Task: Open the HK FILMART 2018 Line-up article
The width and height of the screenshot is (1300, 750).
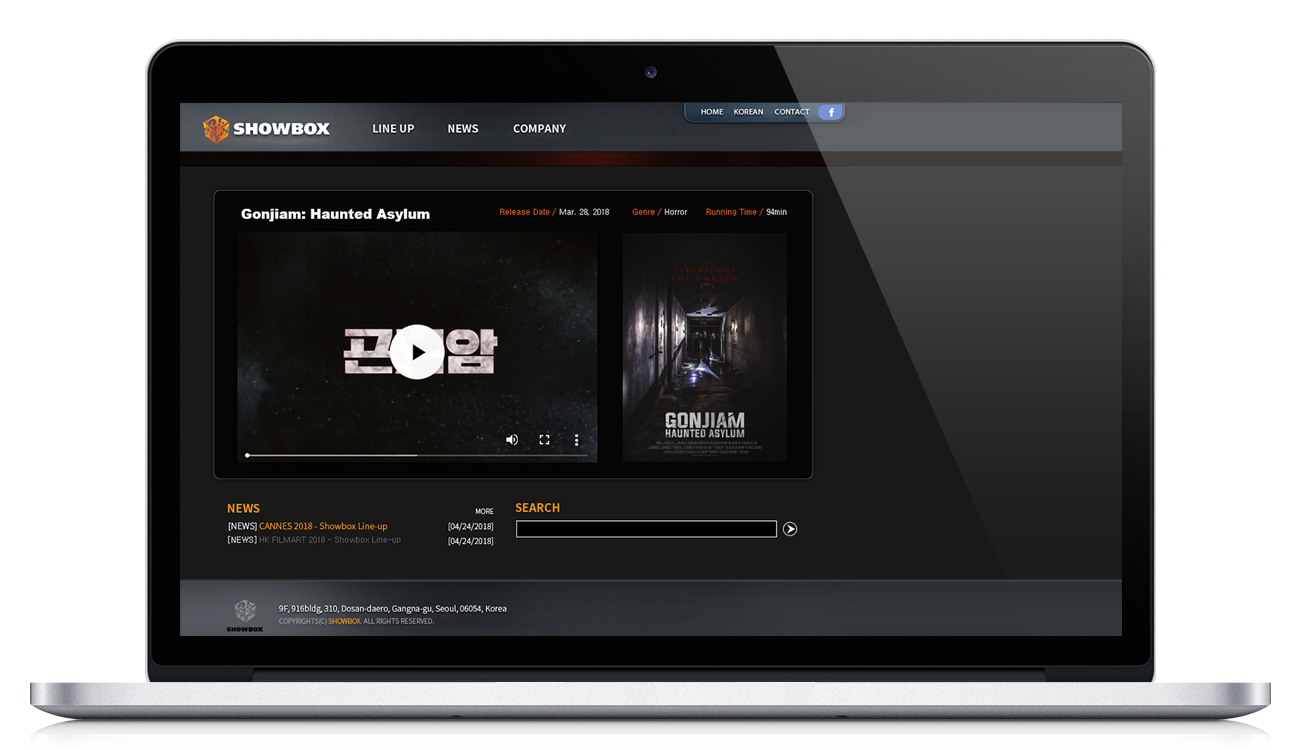Action: pos(330,540)
